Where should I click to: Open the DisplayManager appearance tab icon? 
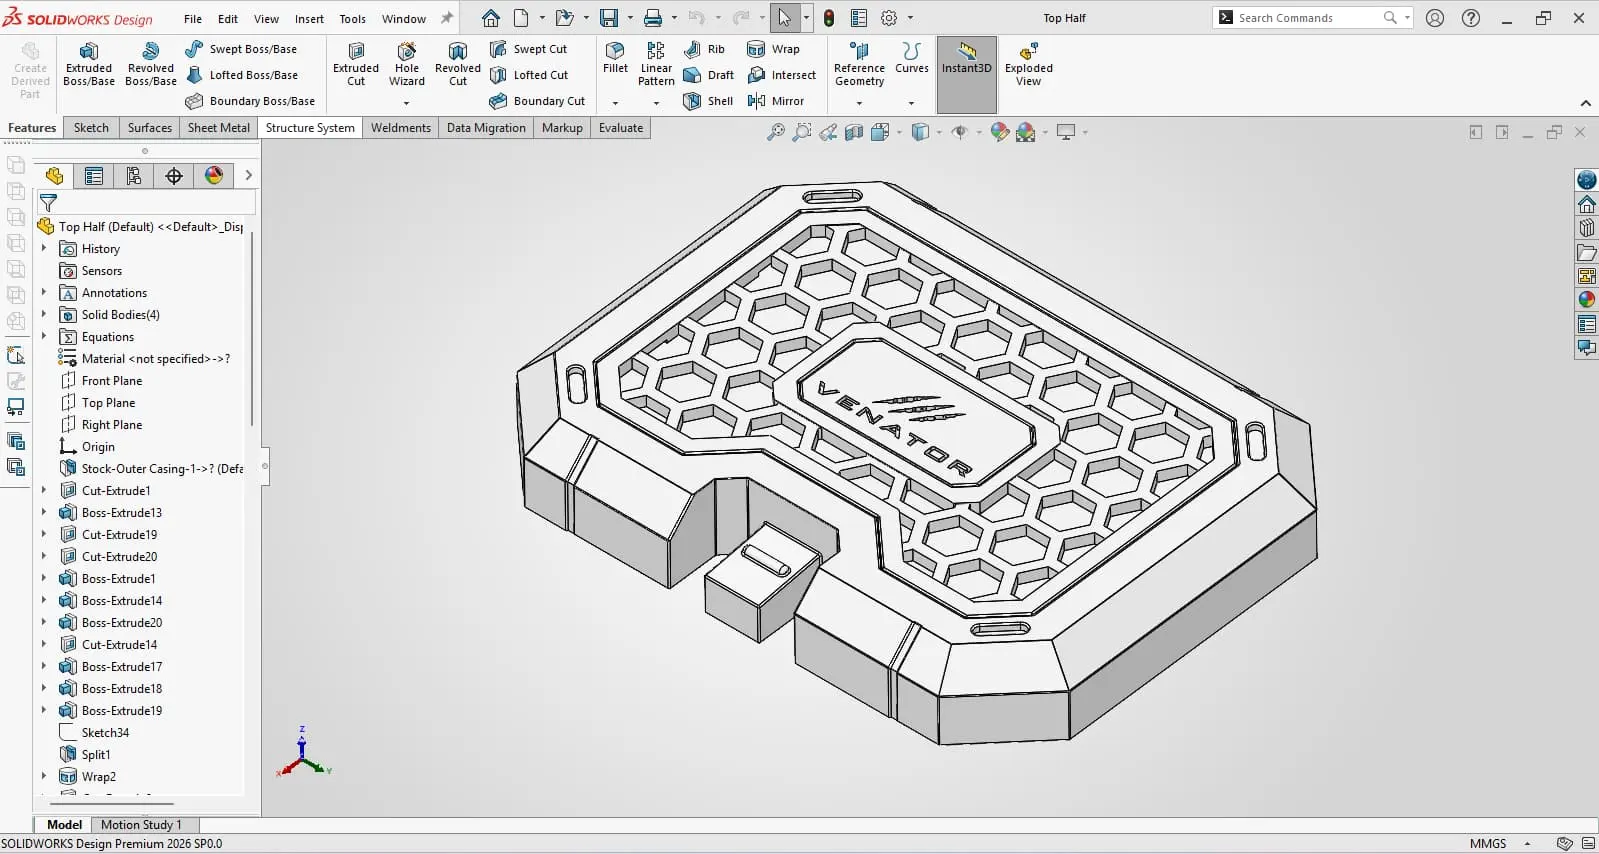(x=214, y=176)
